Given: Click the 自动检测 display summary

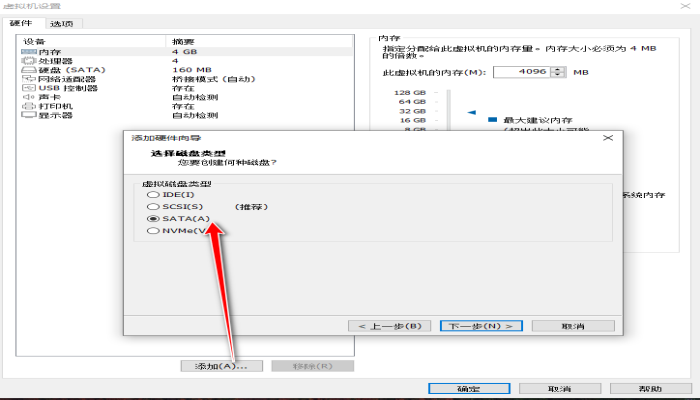Looking at the screenshot, I should (195, 115).
